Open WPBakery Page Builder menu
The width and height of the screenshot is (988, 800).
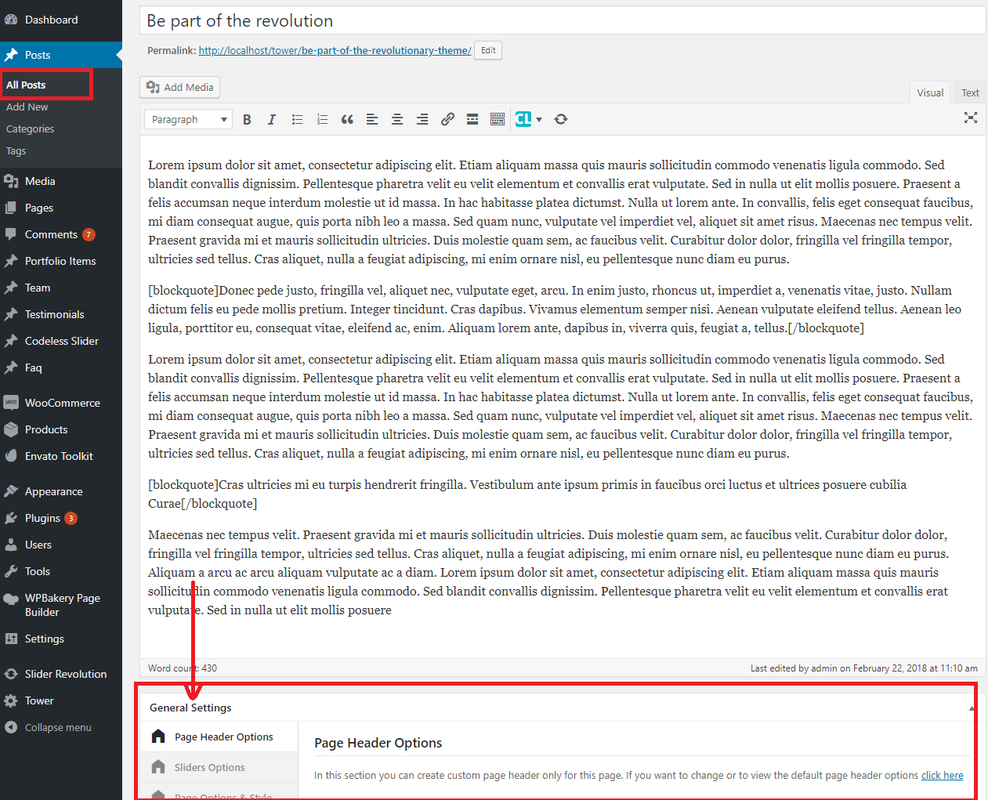point(61,605)
